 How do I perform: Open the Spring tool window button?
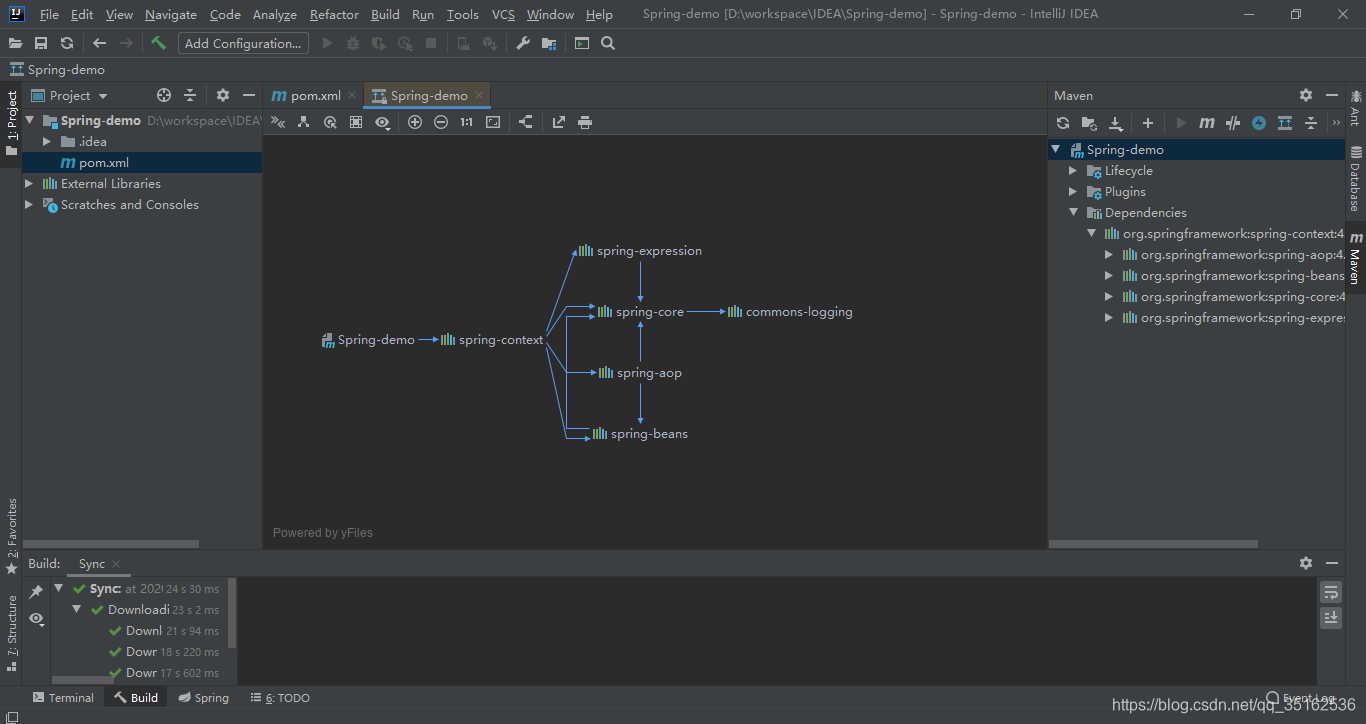tap(204, 697)
